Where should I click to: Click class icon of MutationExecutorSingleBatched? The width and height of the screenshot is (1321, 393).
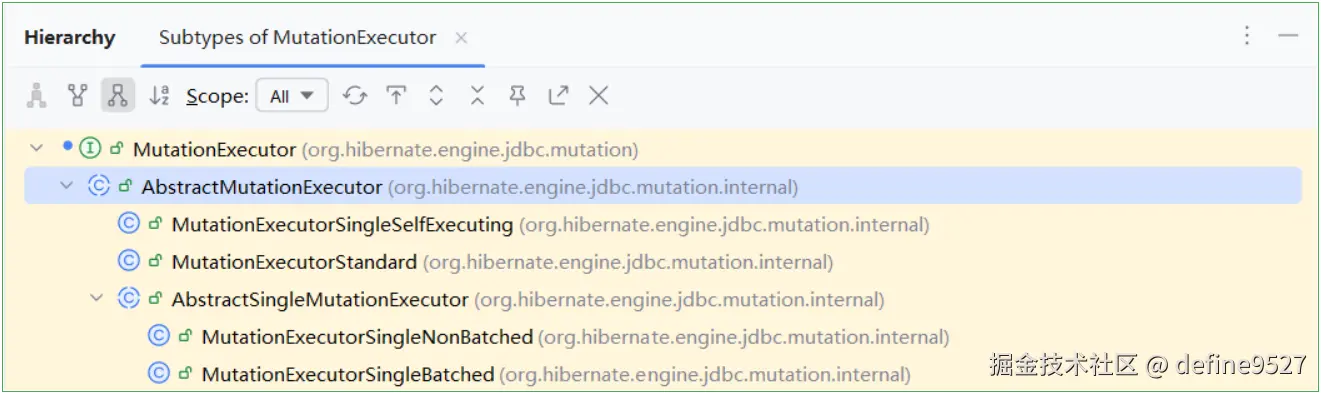coord(158,374)
